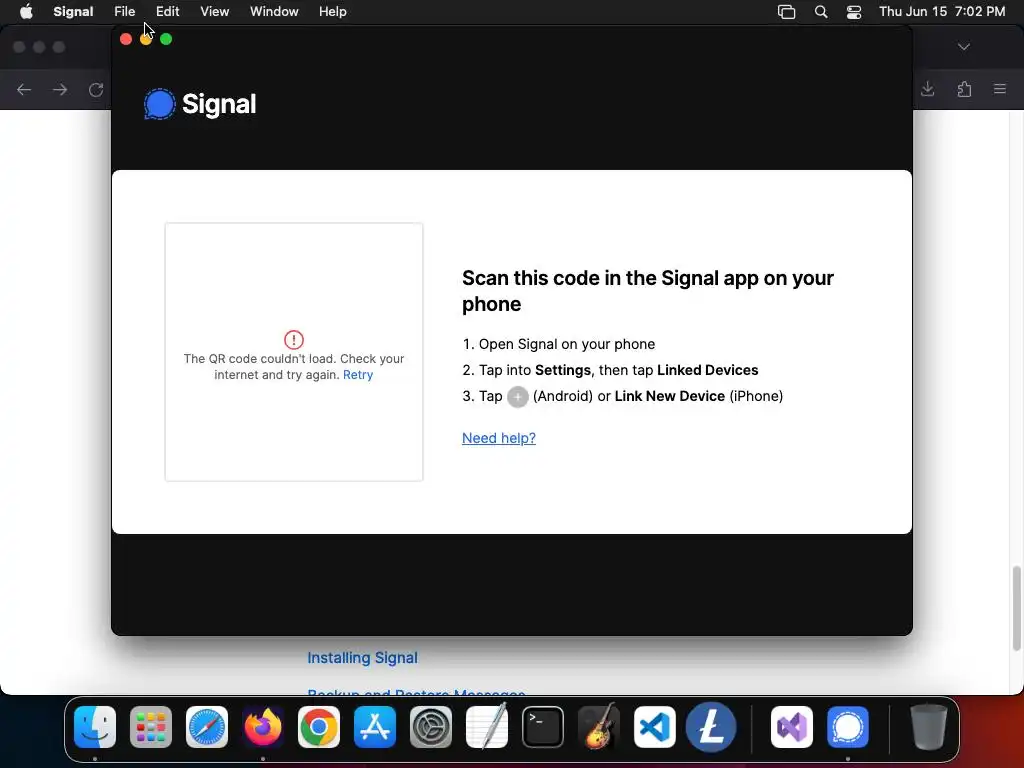
Task: Click the Signal icon in the Dock
Action: pyautogui.click(x=848, y=727)
